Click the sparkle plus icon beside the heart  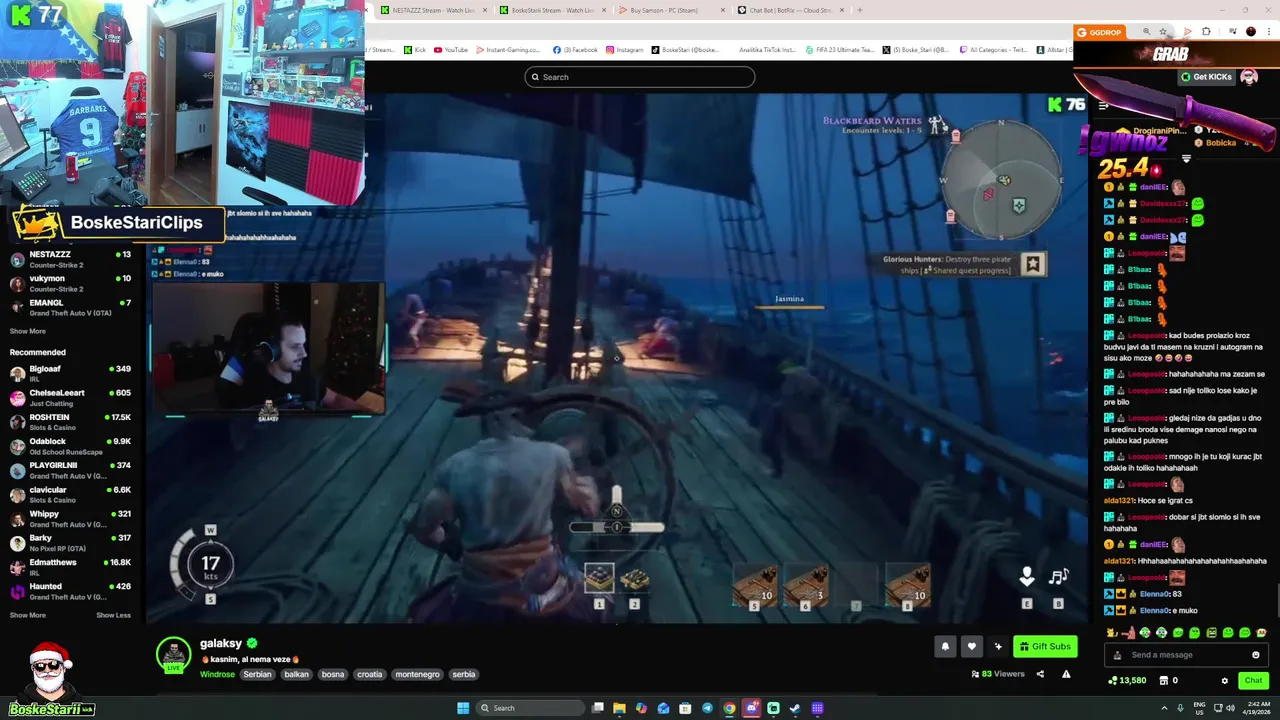point(997,646)
